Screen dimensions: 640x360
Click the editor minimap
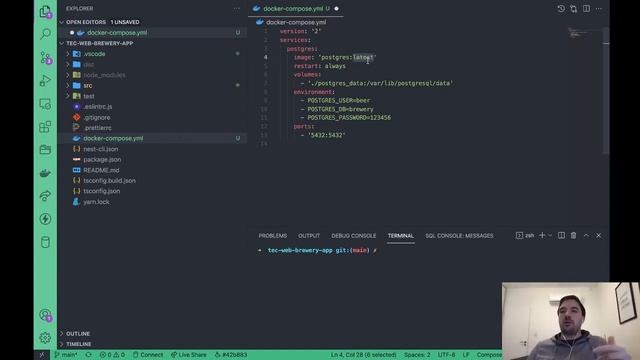point(584,33)
